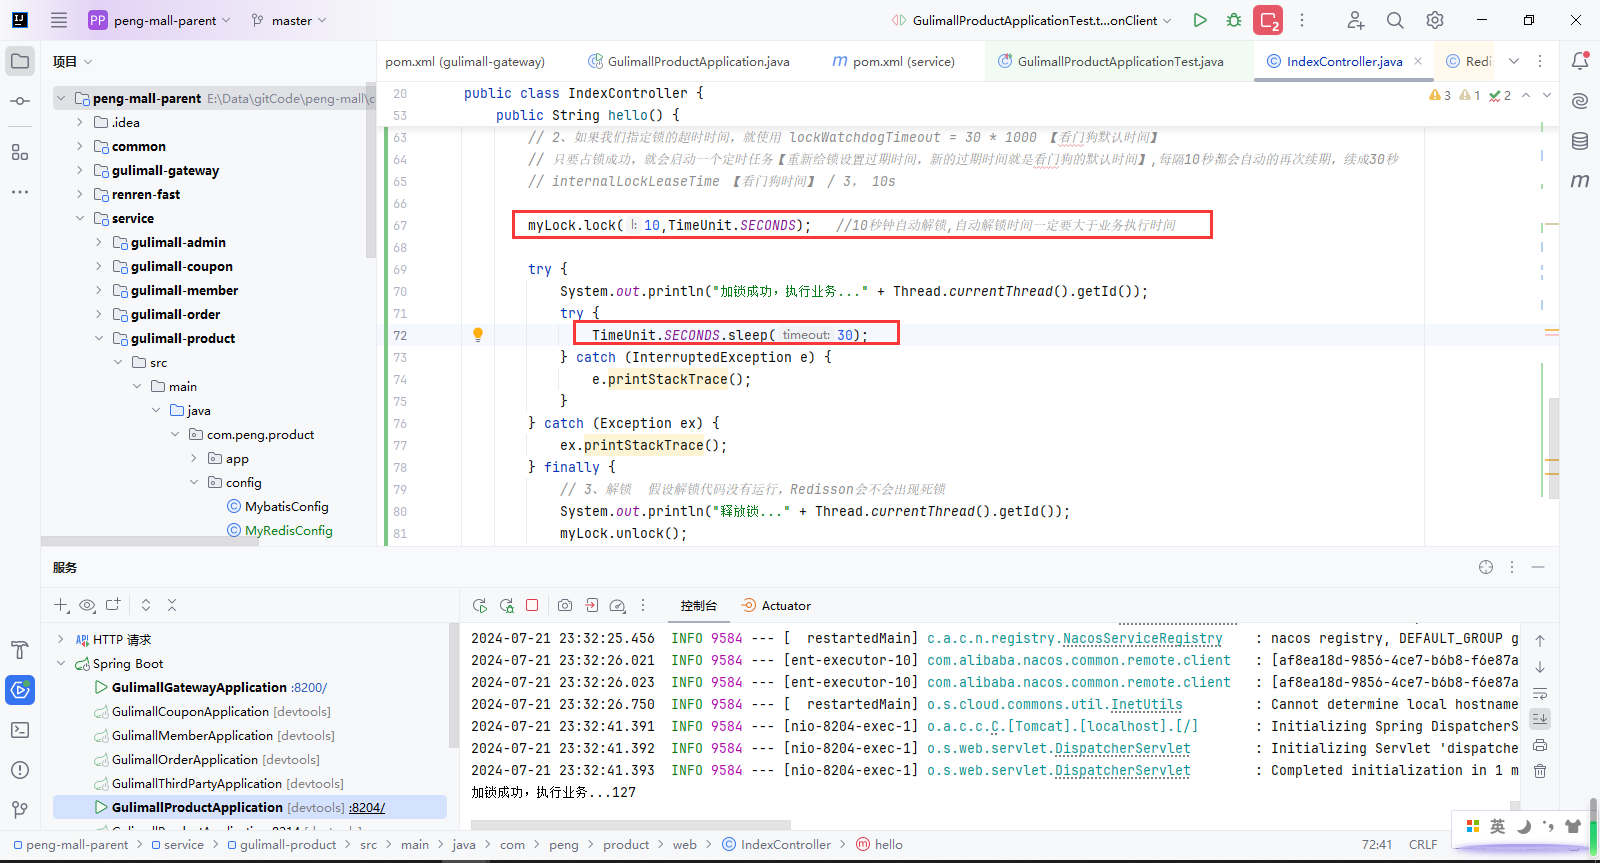Open Code With Me user icon
This screenshot has width=1600, height=863.
[1355, 20]
